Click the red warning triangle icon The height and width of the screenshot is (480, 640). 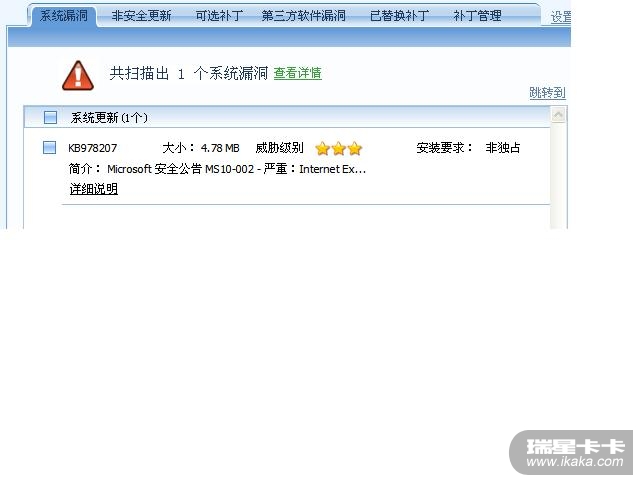tap(78, 76)
